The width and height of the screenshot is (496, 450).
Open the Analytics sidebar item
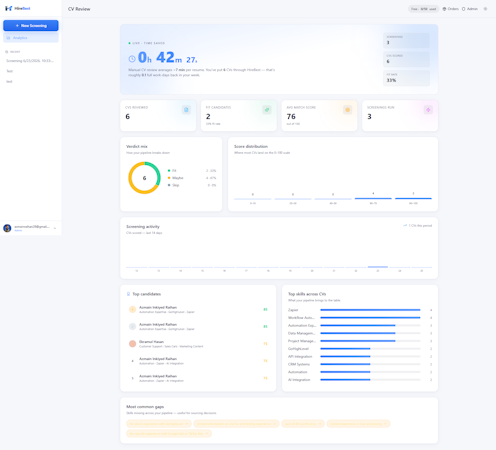31,38
